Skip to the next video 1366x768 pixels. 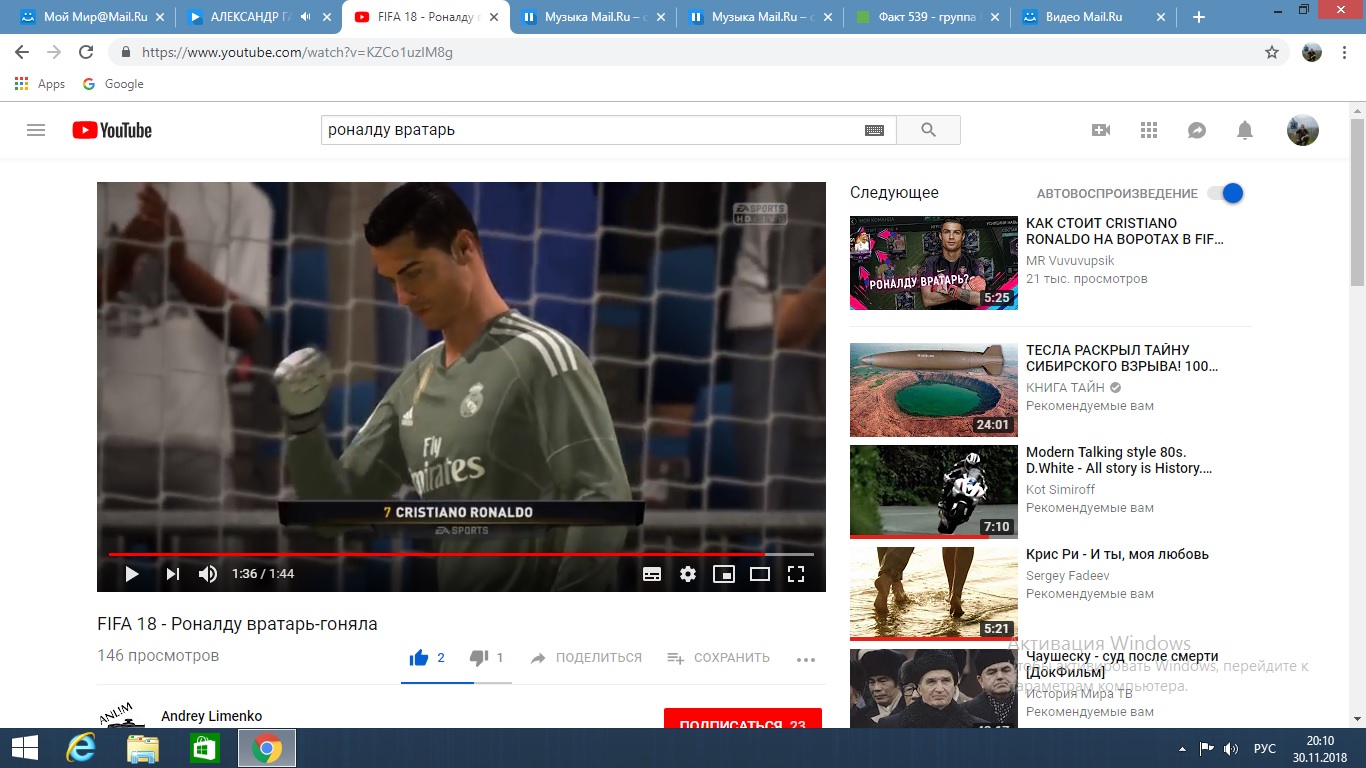pos(172,574)
